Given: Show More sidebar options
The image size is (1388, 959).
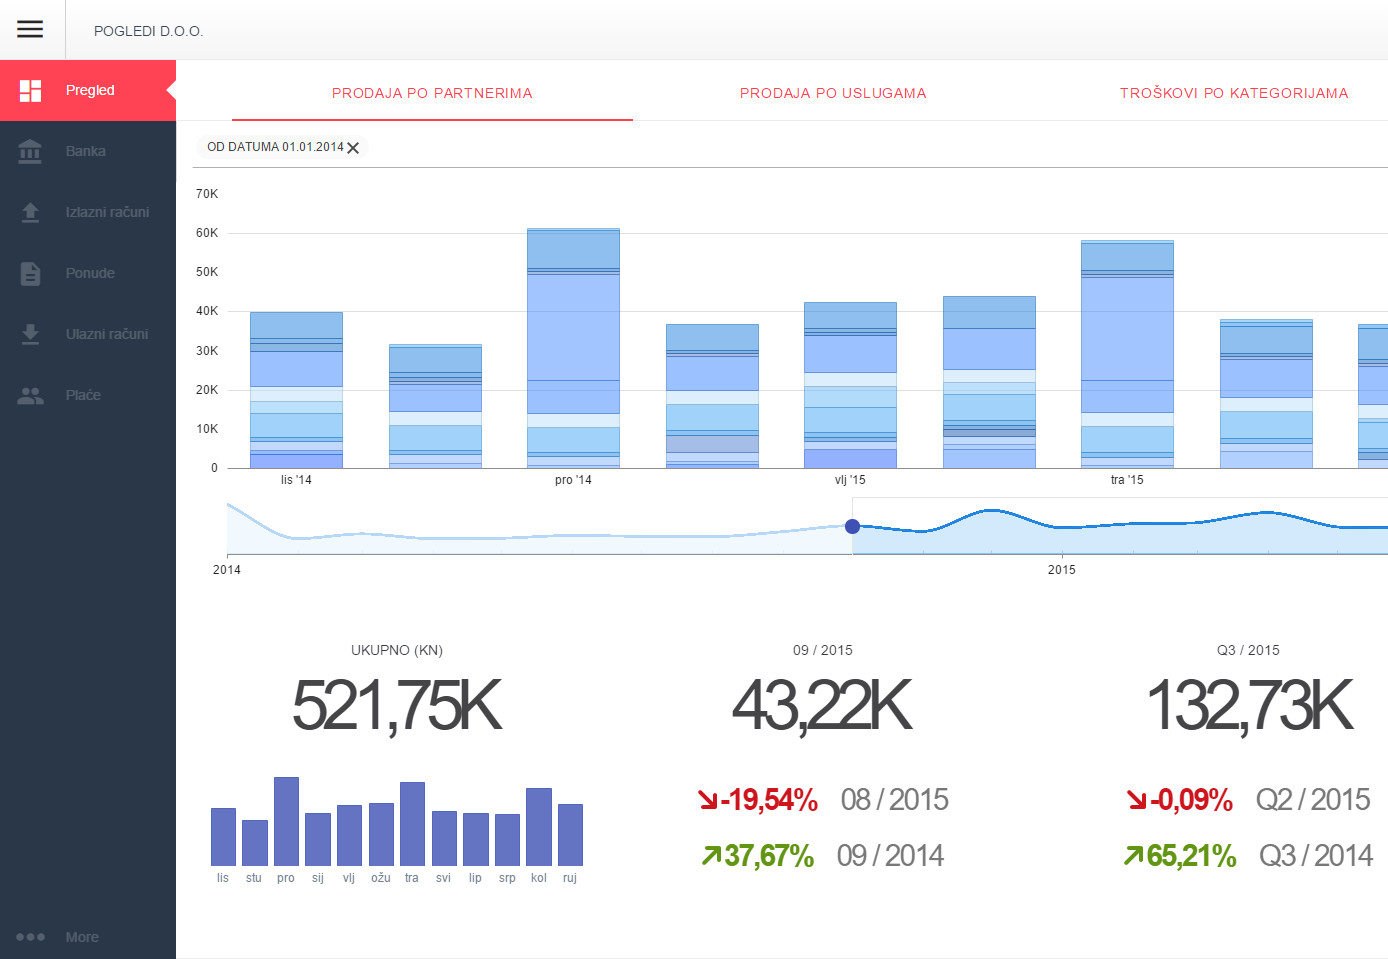Looking at the screenshot, I should pos(88,937).
